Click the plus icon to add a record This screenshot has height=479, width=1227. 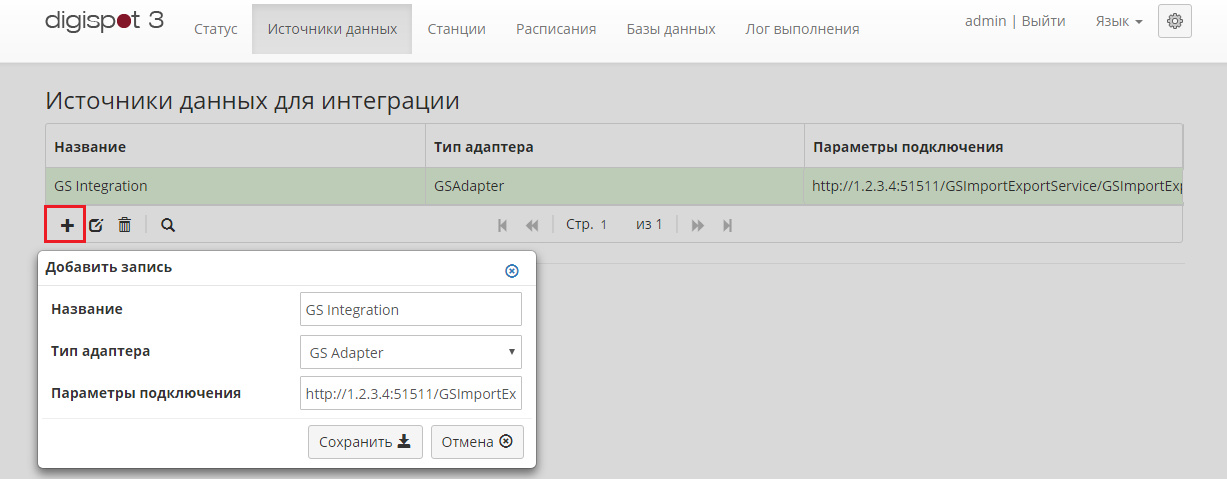67,225
